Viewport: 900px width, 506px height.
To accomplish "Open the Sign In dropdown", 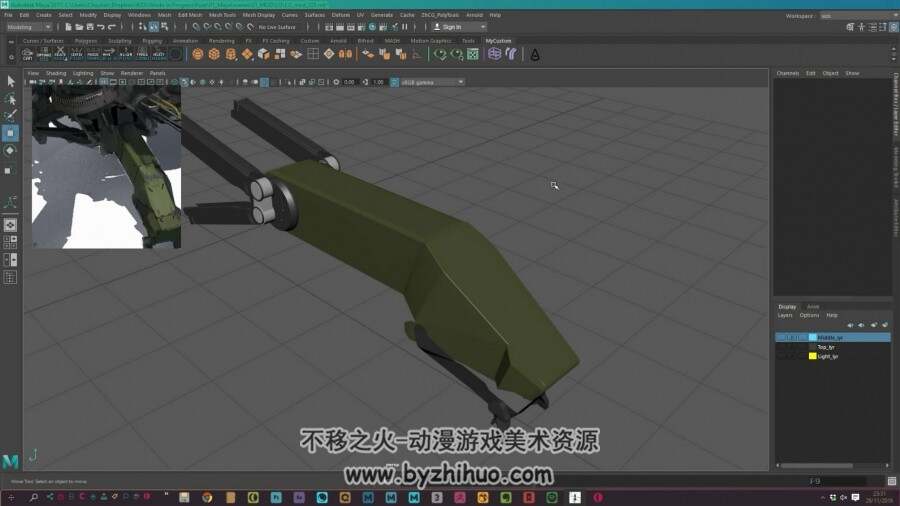I will tap(459, 27).
